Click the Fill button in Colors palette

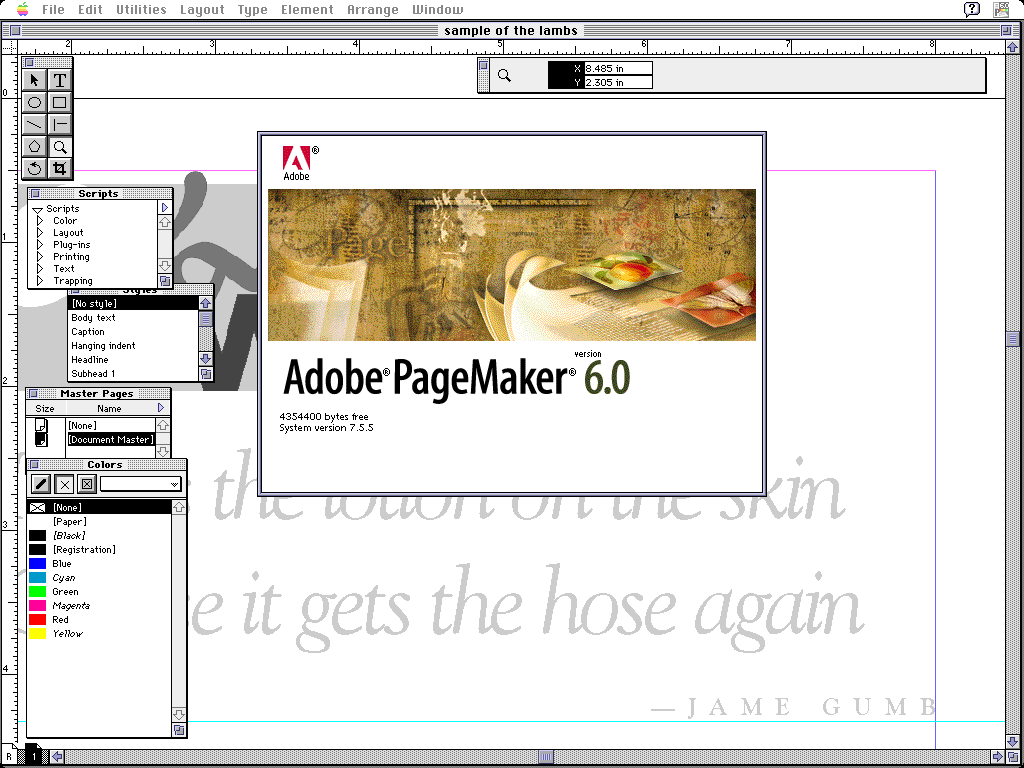(x=64, y=484)
